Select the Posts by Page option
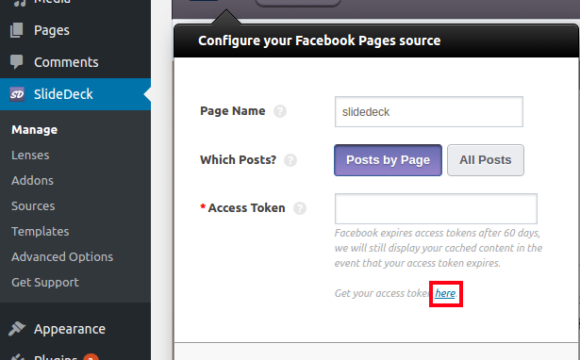This screenshot has height=360, width=580. (388, 160)
